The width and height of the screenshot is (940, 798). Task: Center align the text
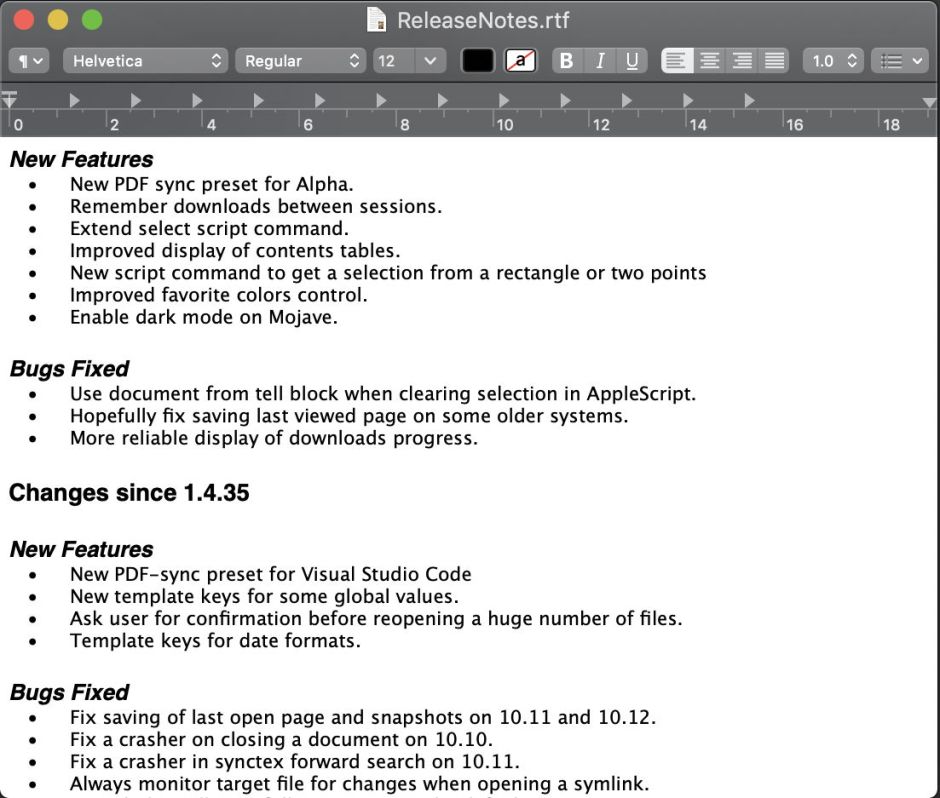709,61
